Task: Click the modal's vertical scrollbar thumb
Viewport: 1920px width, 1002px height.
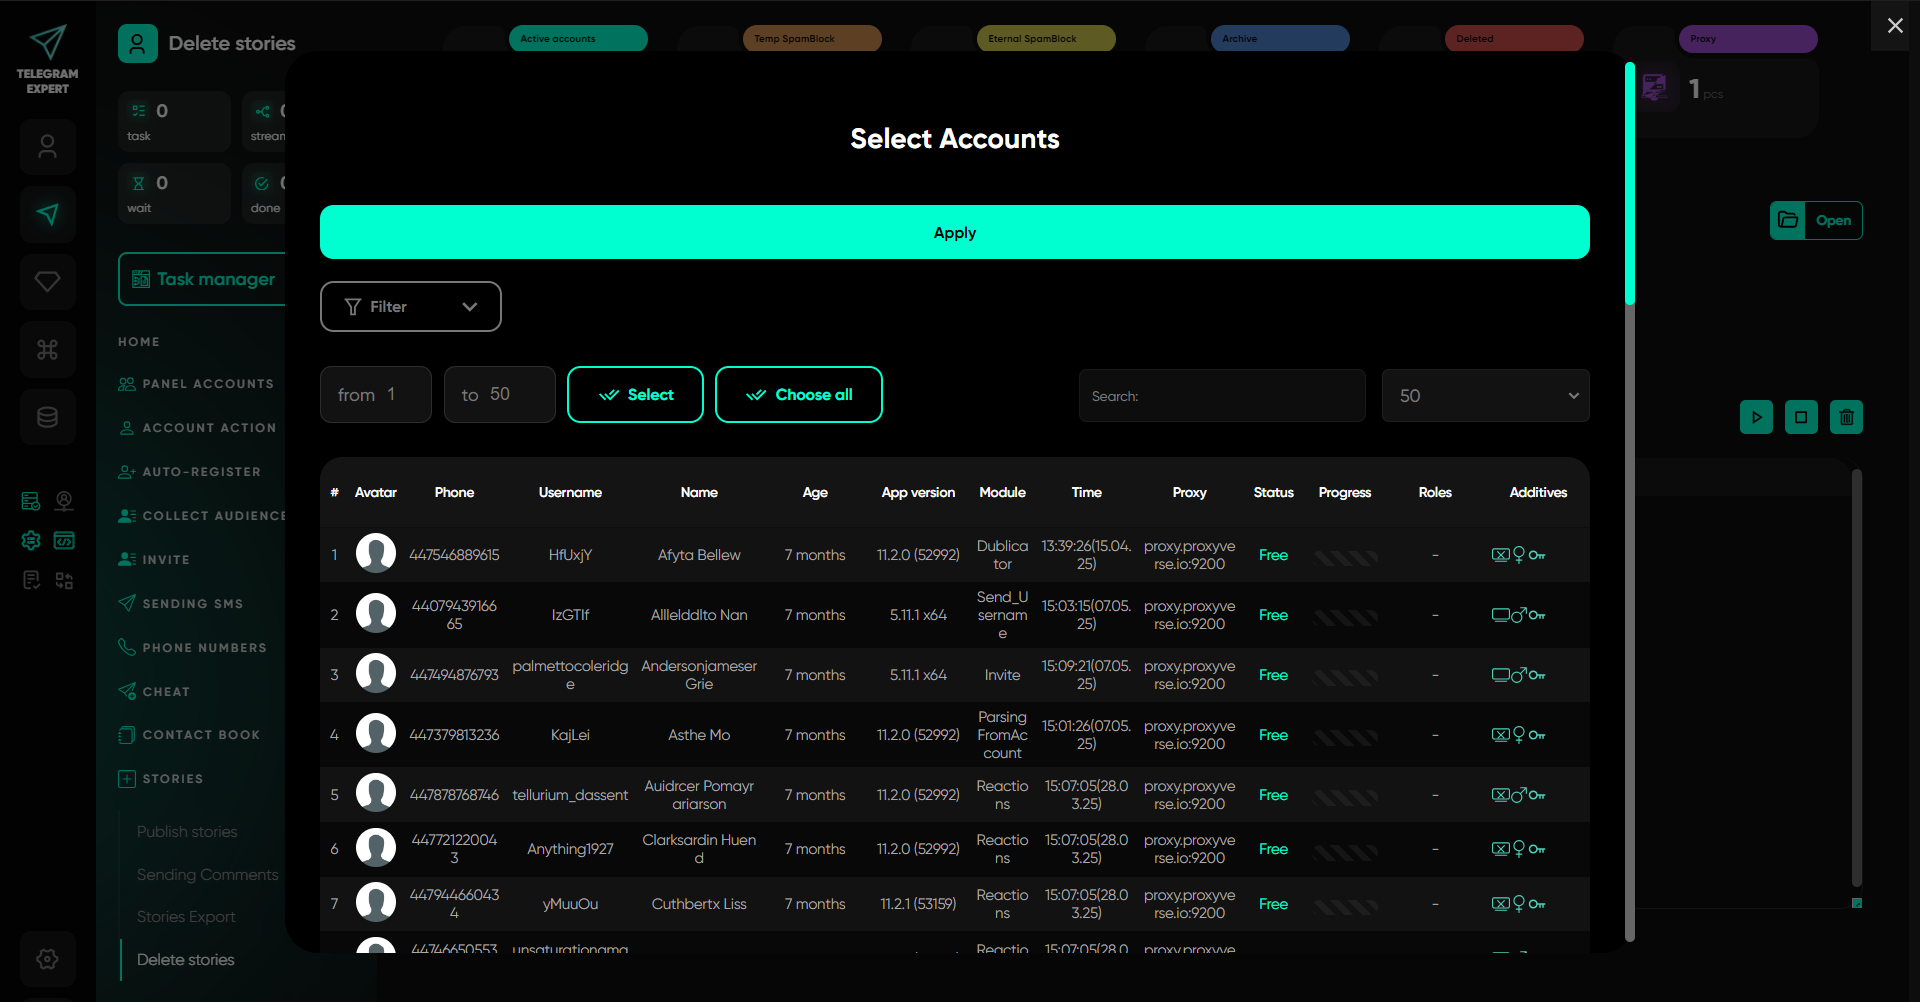Action: click(1629, 185)
